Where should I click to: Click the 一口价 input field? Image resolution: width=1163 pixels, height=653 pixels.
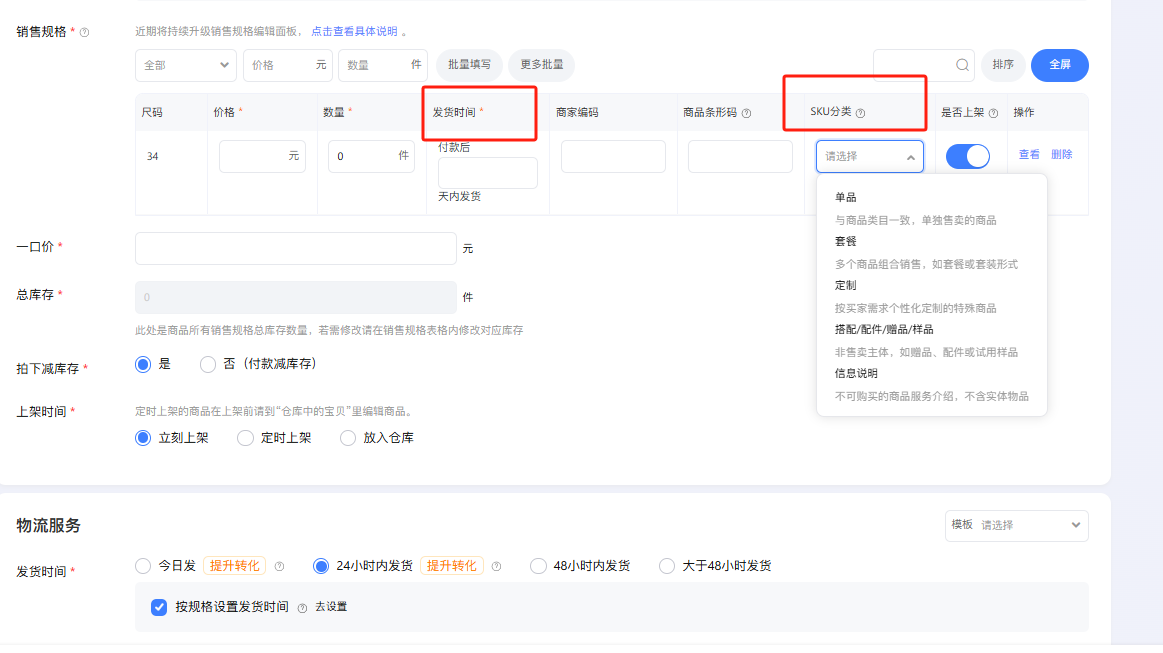296,249
